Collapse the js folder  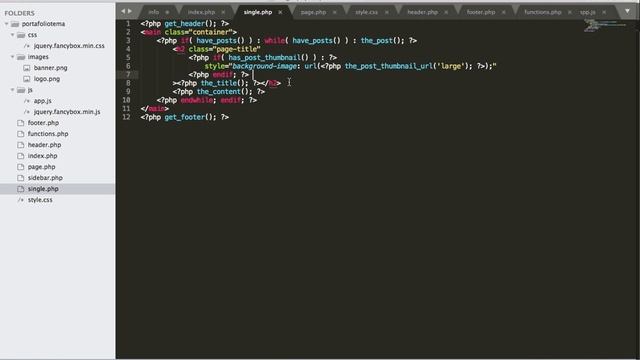coord(13,90)
